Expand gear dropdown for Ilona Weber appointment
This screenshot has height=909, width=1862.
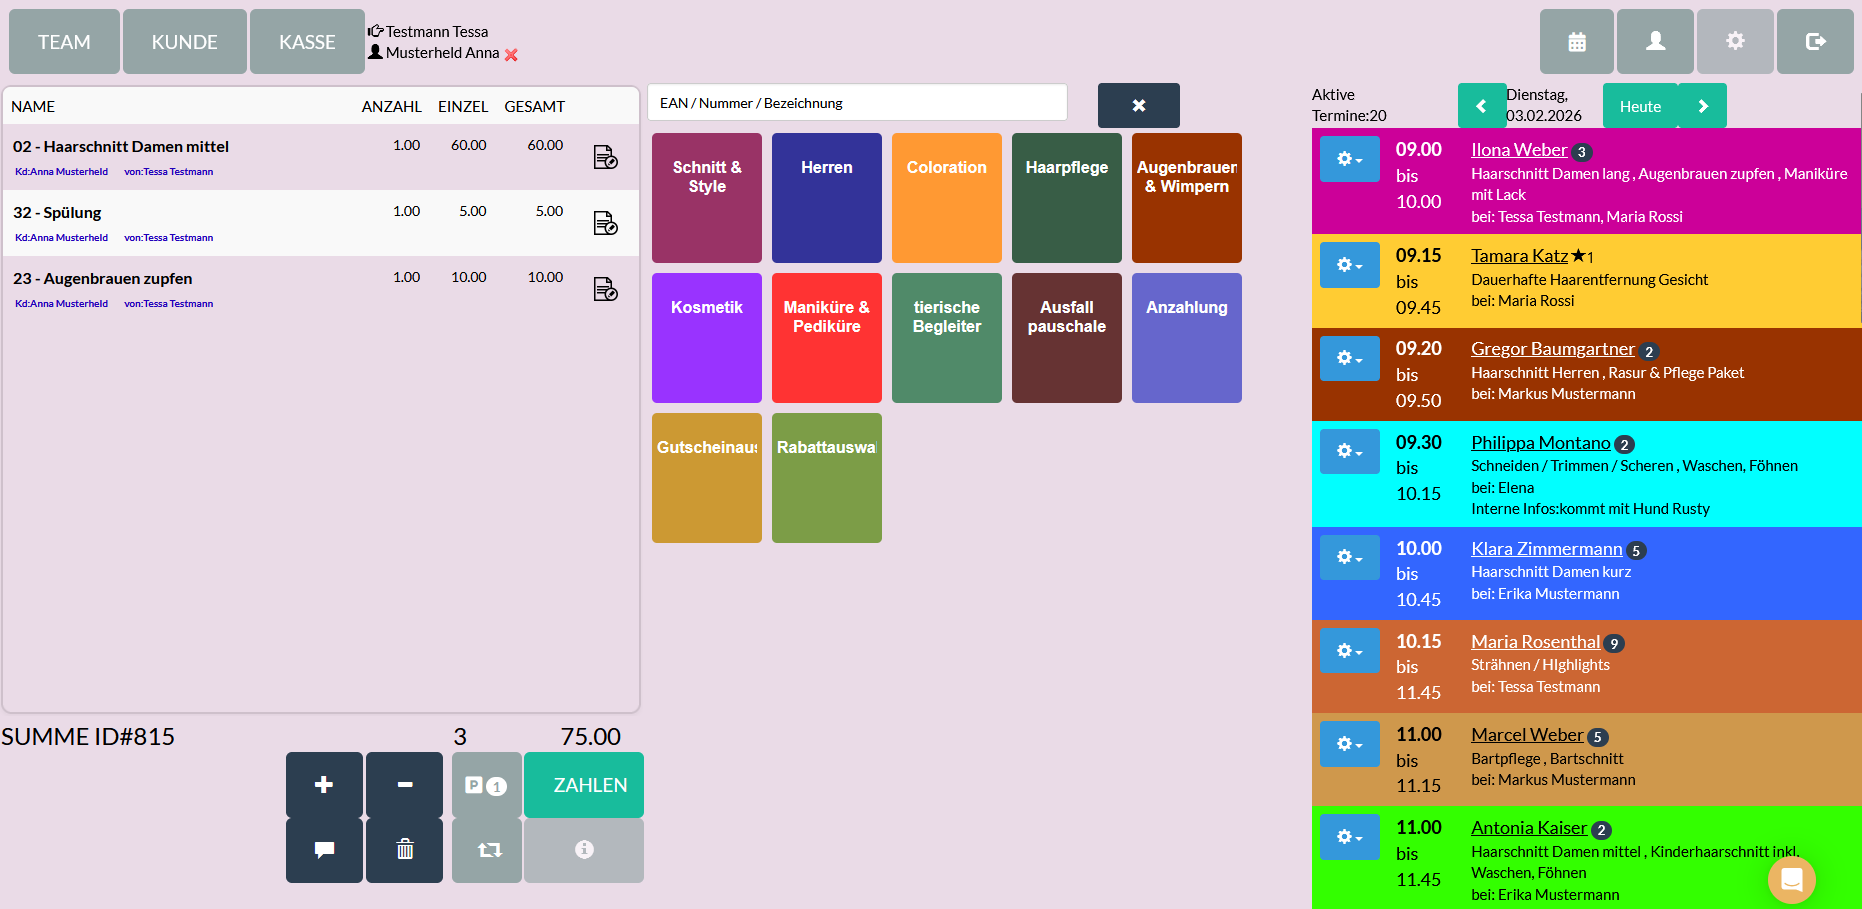click(x=1349, y=159)
